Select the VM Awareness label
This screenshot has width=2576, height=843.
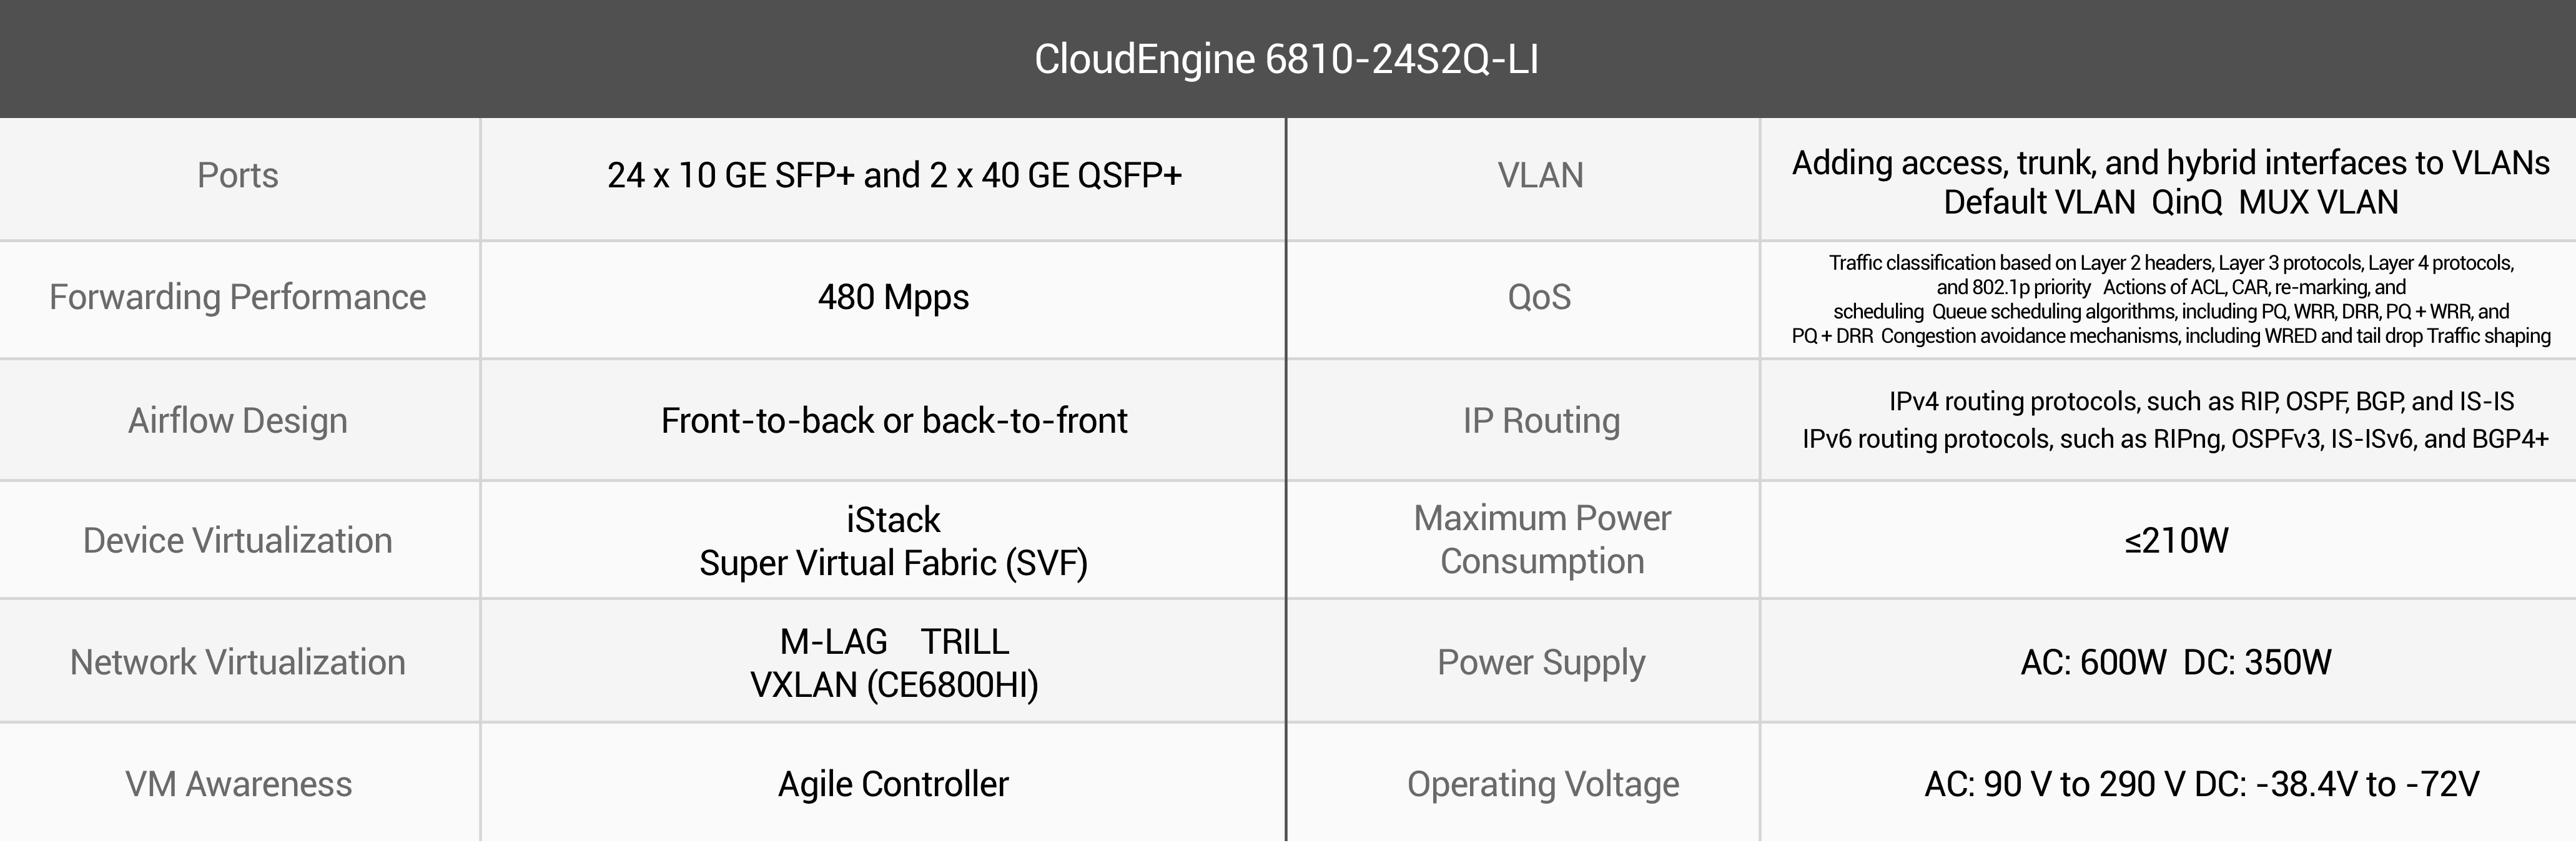click(x=238, y=785)
